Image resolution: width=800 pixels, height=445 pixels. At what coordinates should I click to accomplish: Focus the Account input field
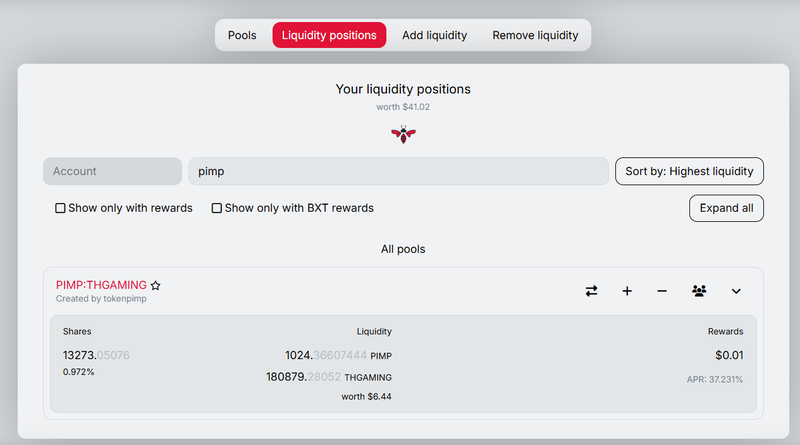coord(112,171)
